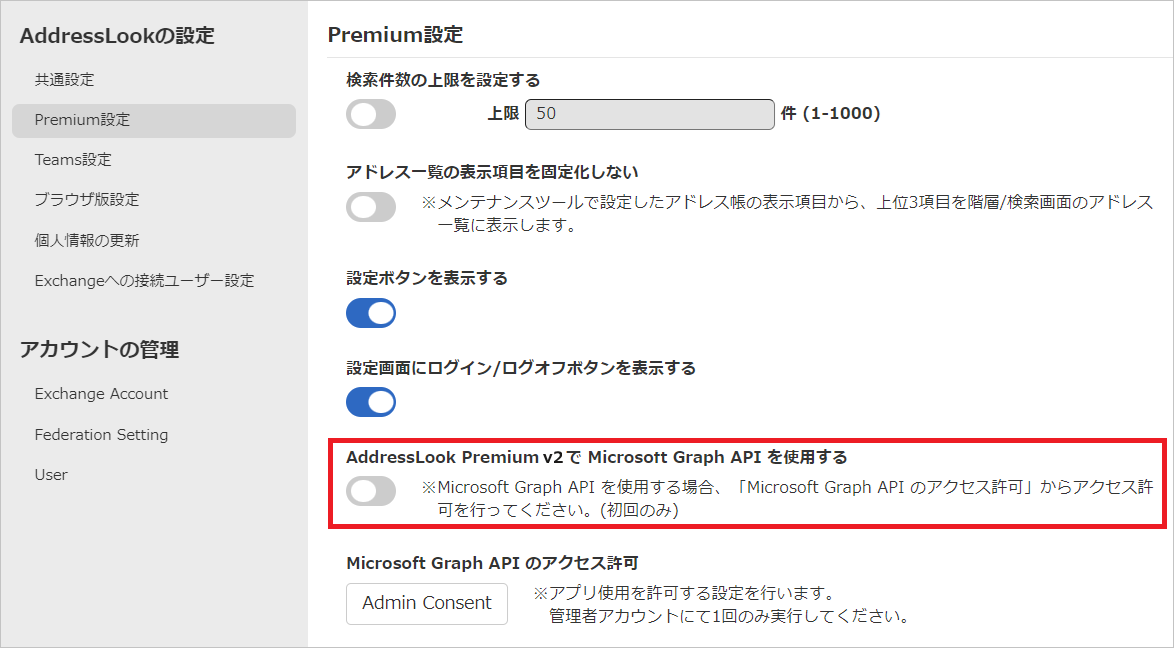This screenshot has height=648, width=1174.
Task: Click Microsoft Graph API のアクセス許可 label
Action: point(492,563)
